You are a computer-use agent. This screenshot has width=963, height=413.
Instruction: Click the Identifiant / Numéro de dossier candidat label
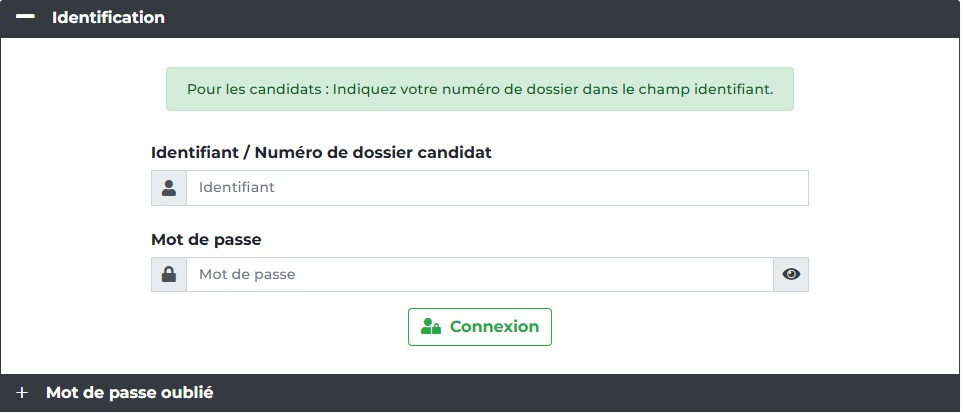coord(321,153)
